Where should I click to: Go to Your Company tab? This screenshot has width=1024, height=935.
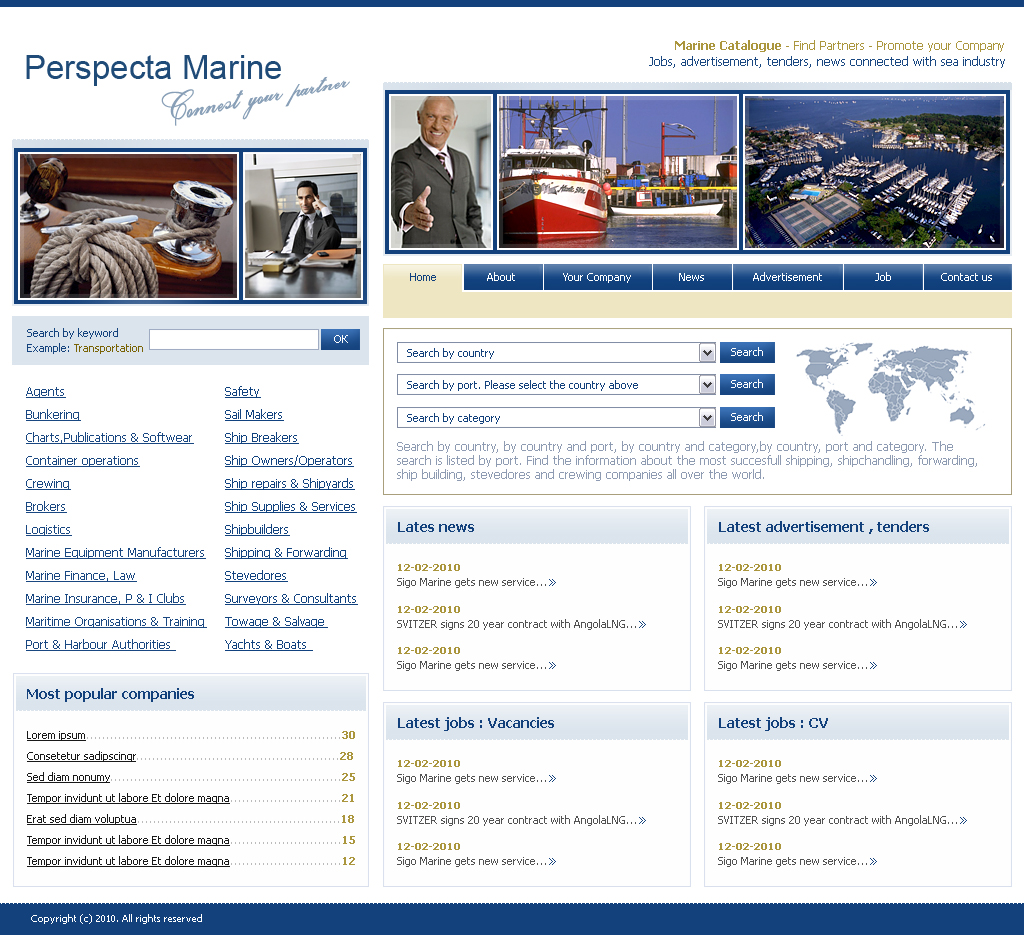[x=597, y=277]
